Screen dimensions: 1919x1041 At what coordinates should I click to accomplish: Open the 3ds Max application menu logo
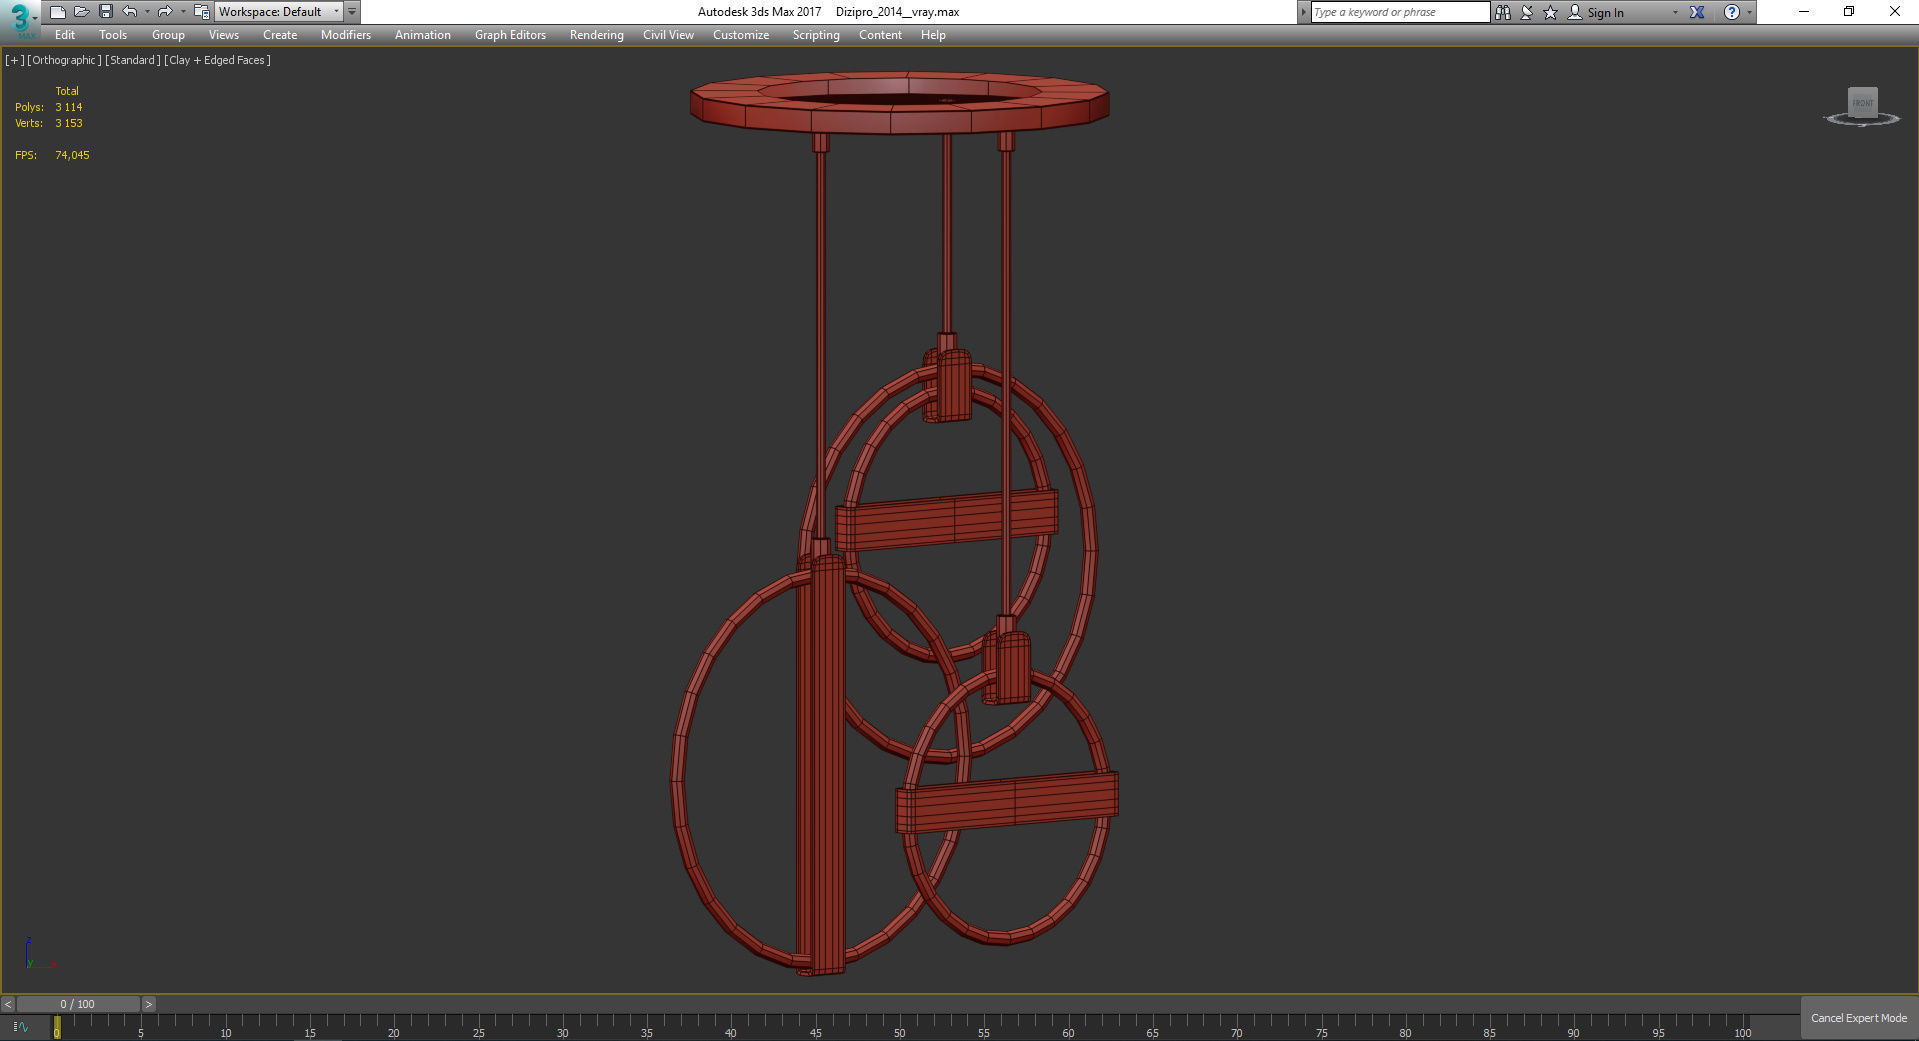[x=20, y=19]
